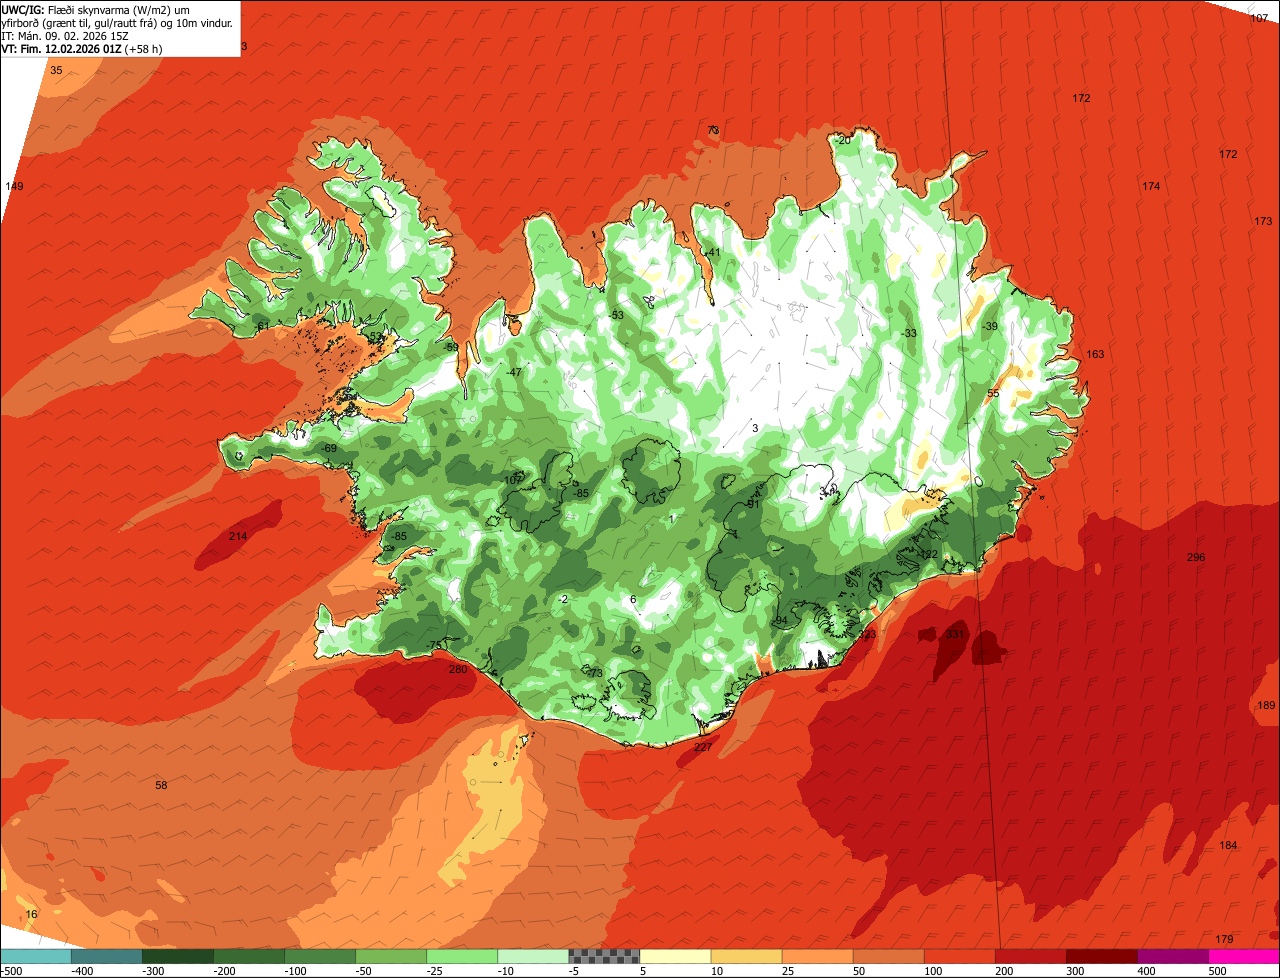Click the teal legend swatch between -500 and -400
Image resolution: width=1280 pixels, height=978 pixels.
point(36,956)
